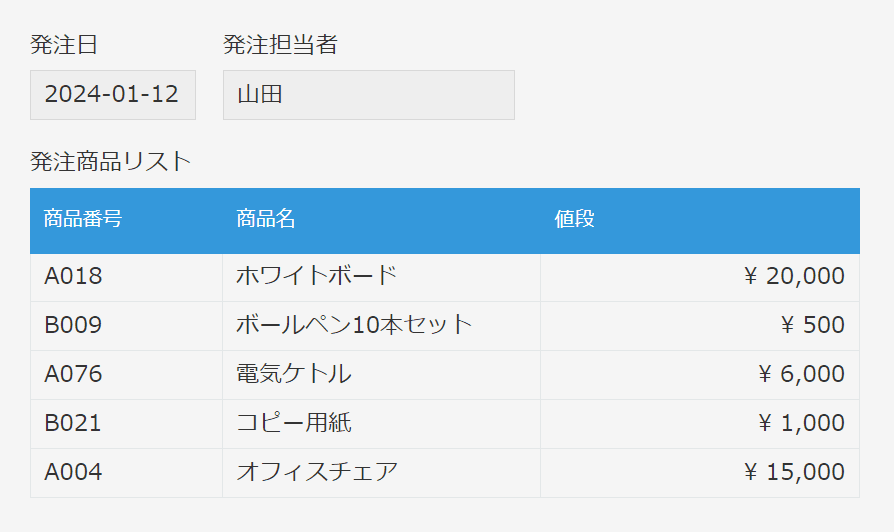The height and width of the screenshot is (532, 894).
Task: Click the ¥ 20,000 price cell
Action: click(700, 278)
